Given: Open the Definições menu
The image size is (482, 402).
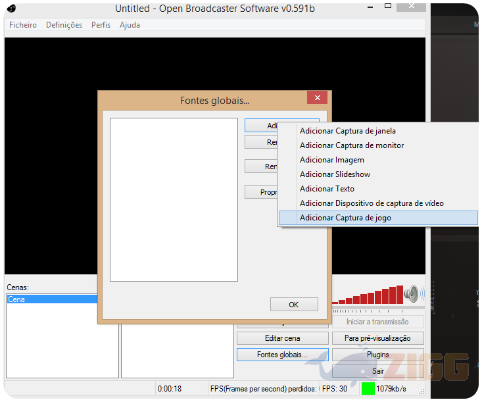Looking at the screenshot, I should click(x=64, y=25).
